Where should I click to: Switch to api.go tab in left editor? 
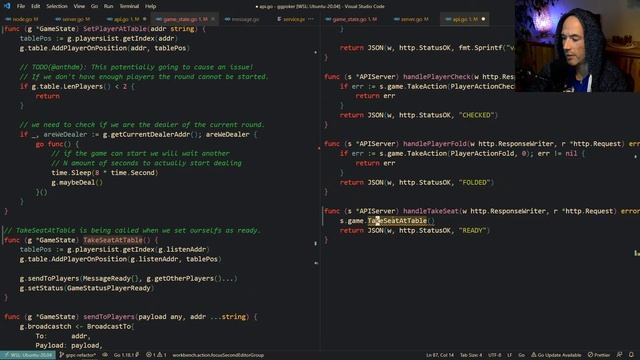(x=126, y=19)
